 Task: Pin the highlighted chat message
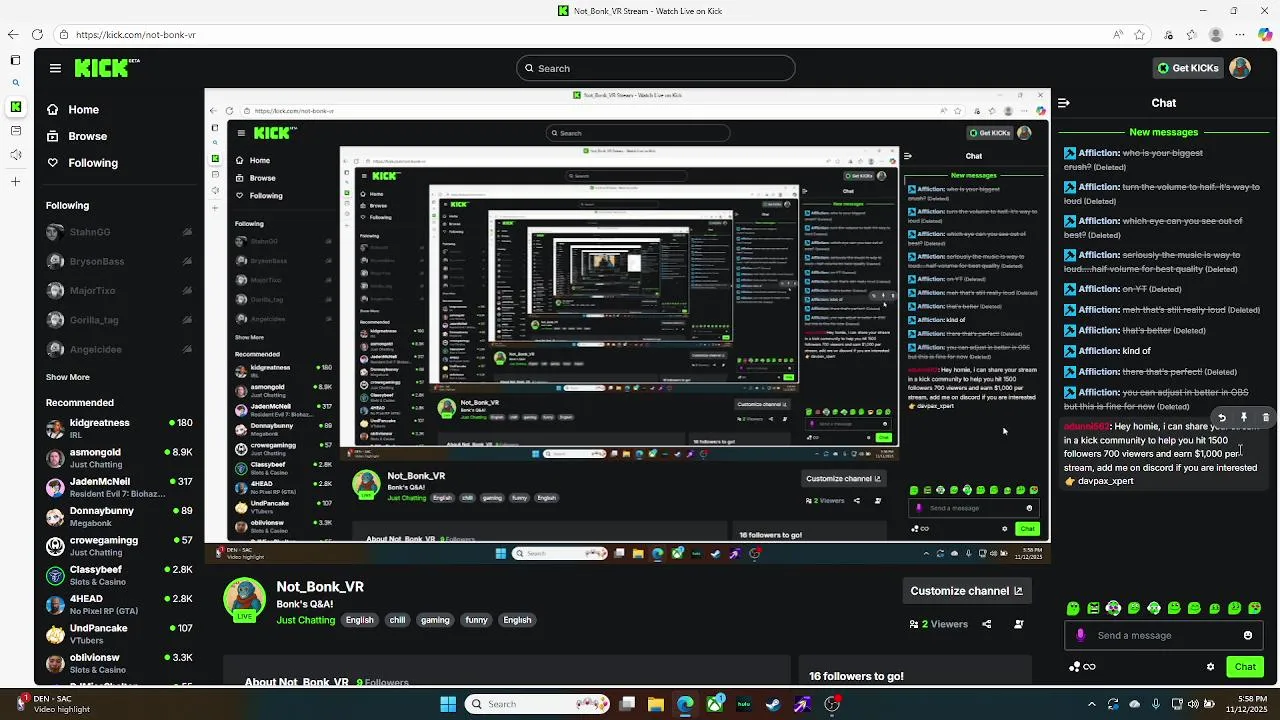click(1244, 418)
